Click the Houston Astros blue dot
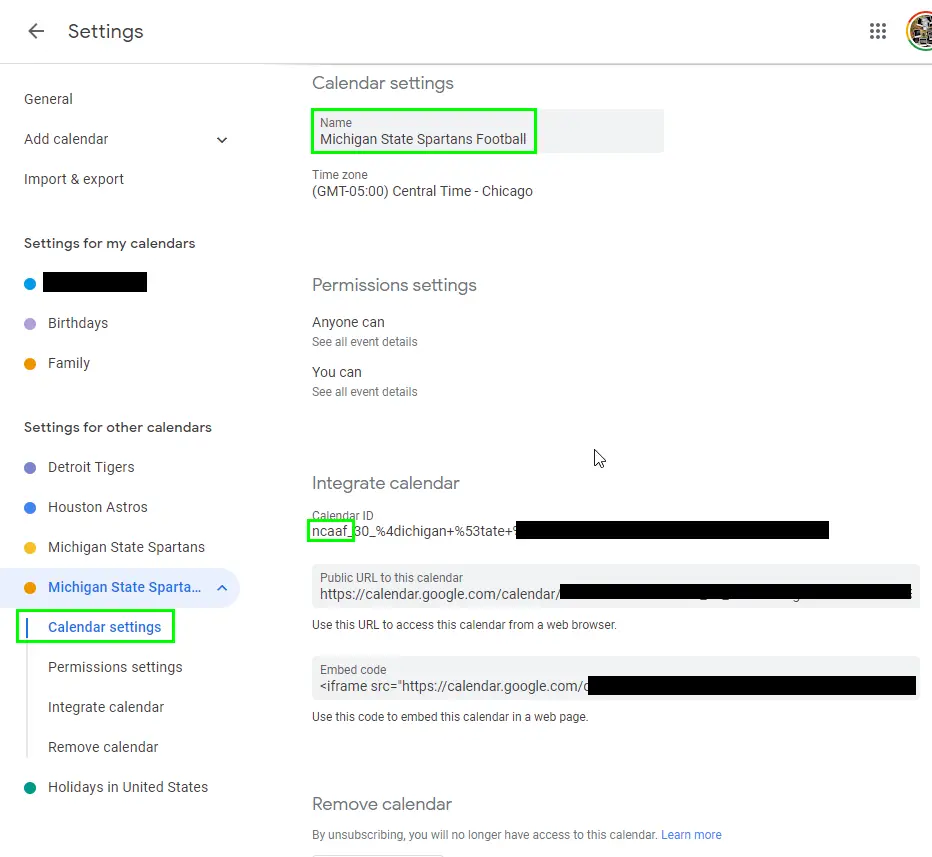The image size is (932, 857). [30, 508]
